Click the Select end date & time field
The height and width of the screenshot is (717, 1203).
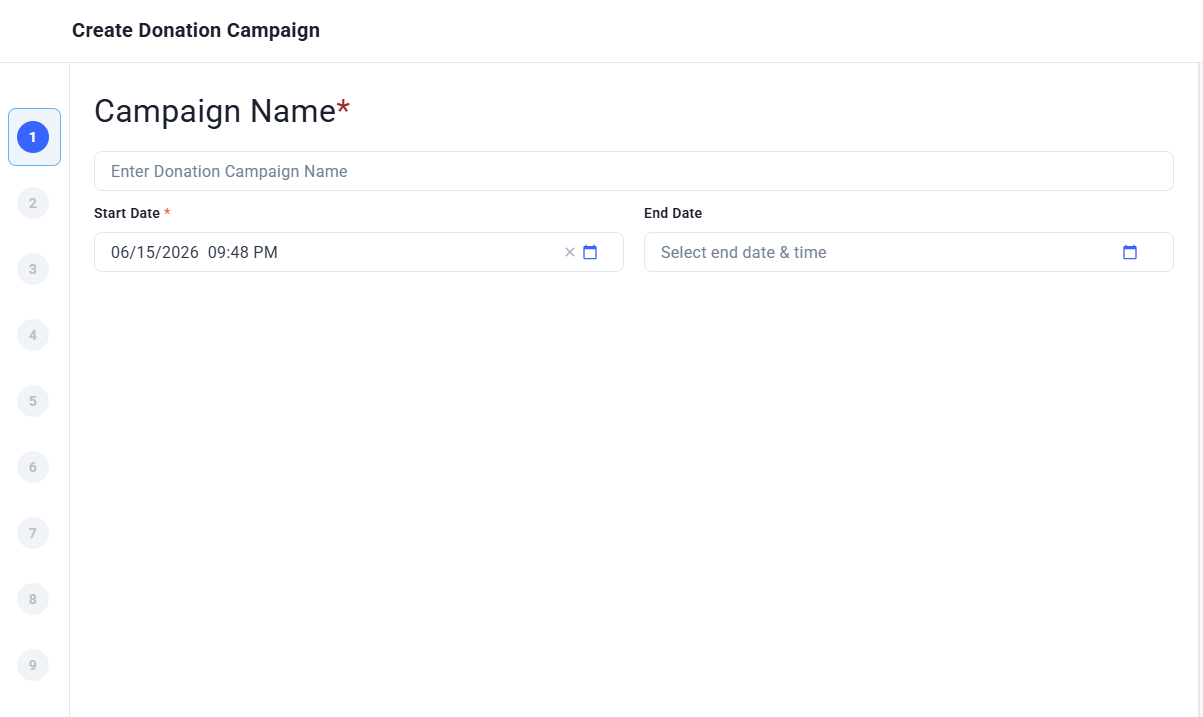909,252
